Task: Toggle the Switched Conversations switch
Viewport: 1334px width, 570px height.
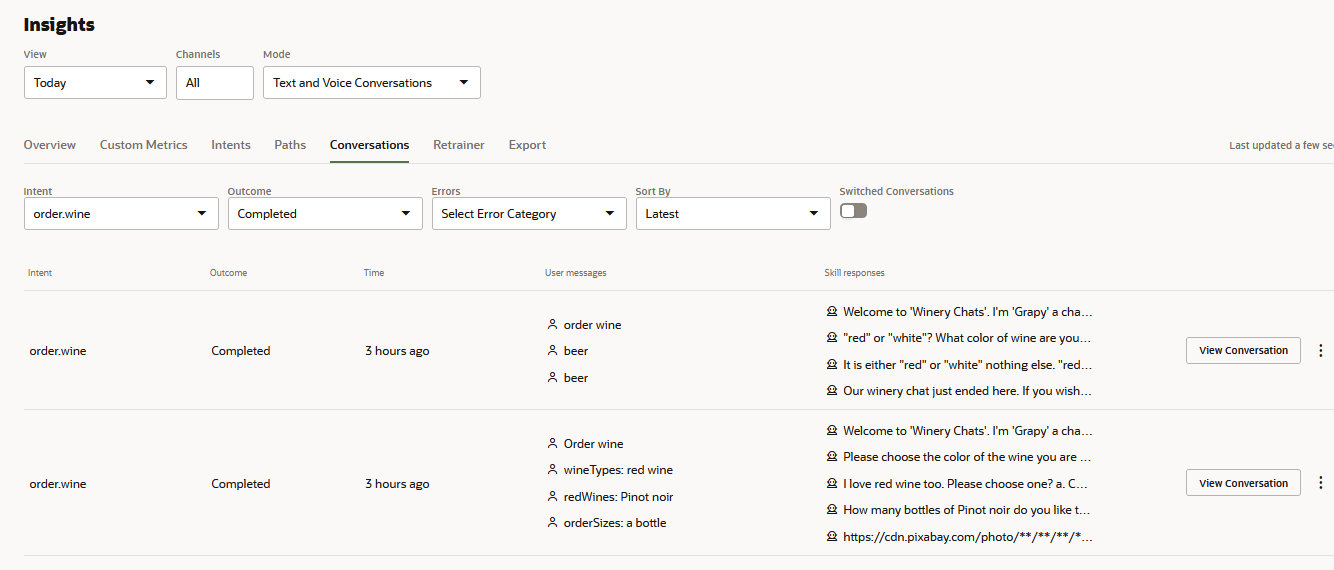Action: [x=853, y=211]
